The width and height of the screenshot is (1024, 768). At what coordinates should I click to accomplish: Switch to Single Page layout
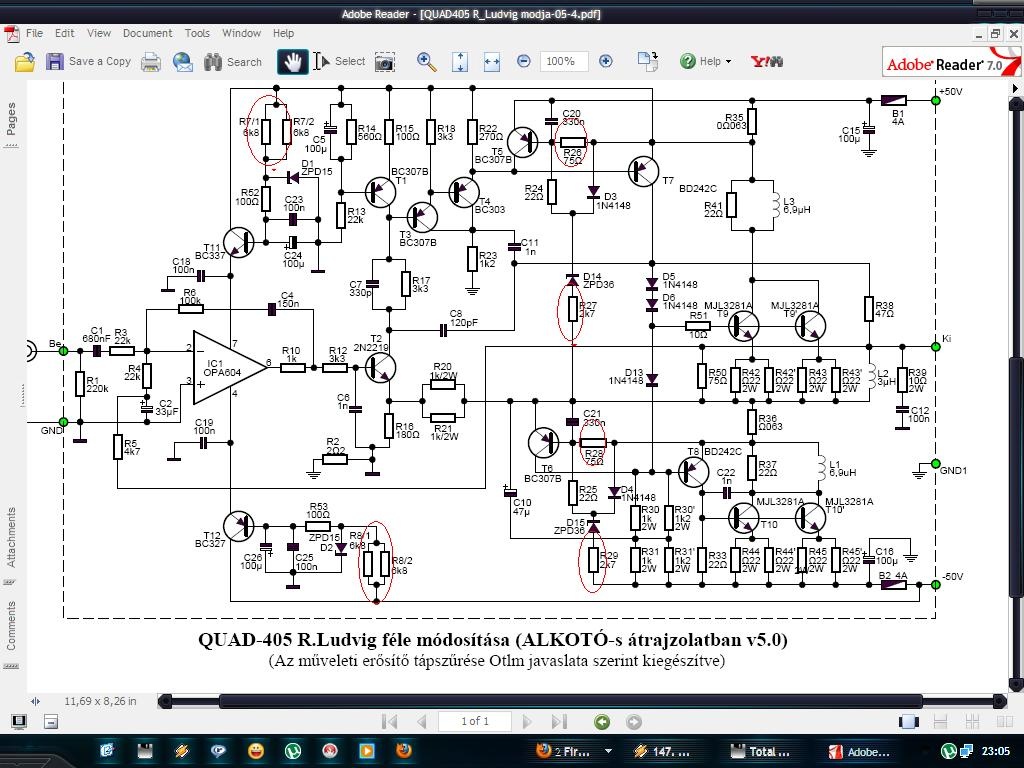coord(908,722)
